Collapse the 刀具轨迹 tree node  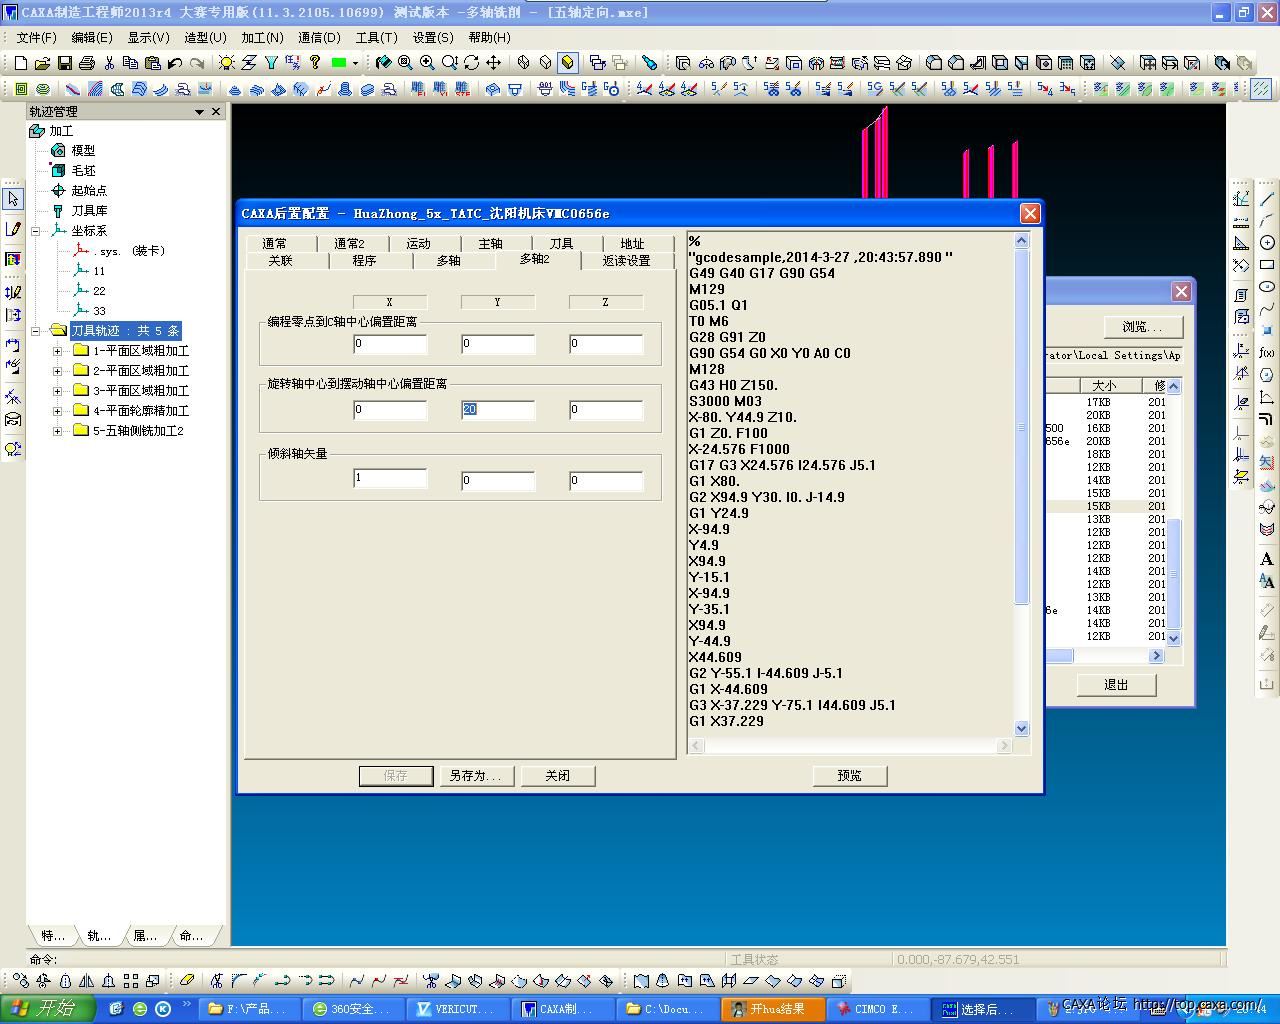37,331
